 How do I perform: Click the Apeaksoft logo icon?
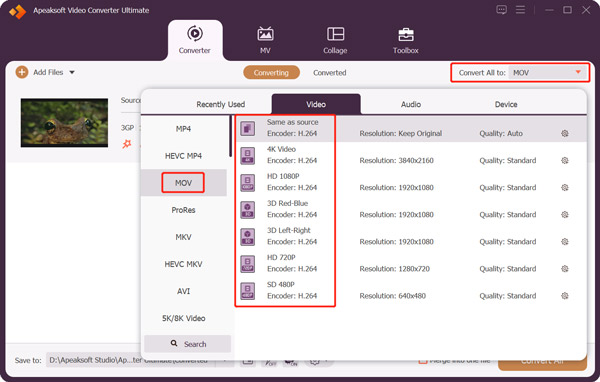(18, 11)
